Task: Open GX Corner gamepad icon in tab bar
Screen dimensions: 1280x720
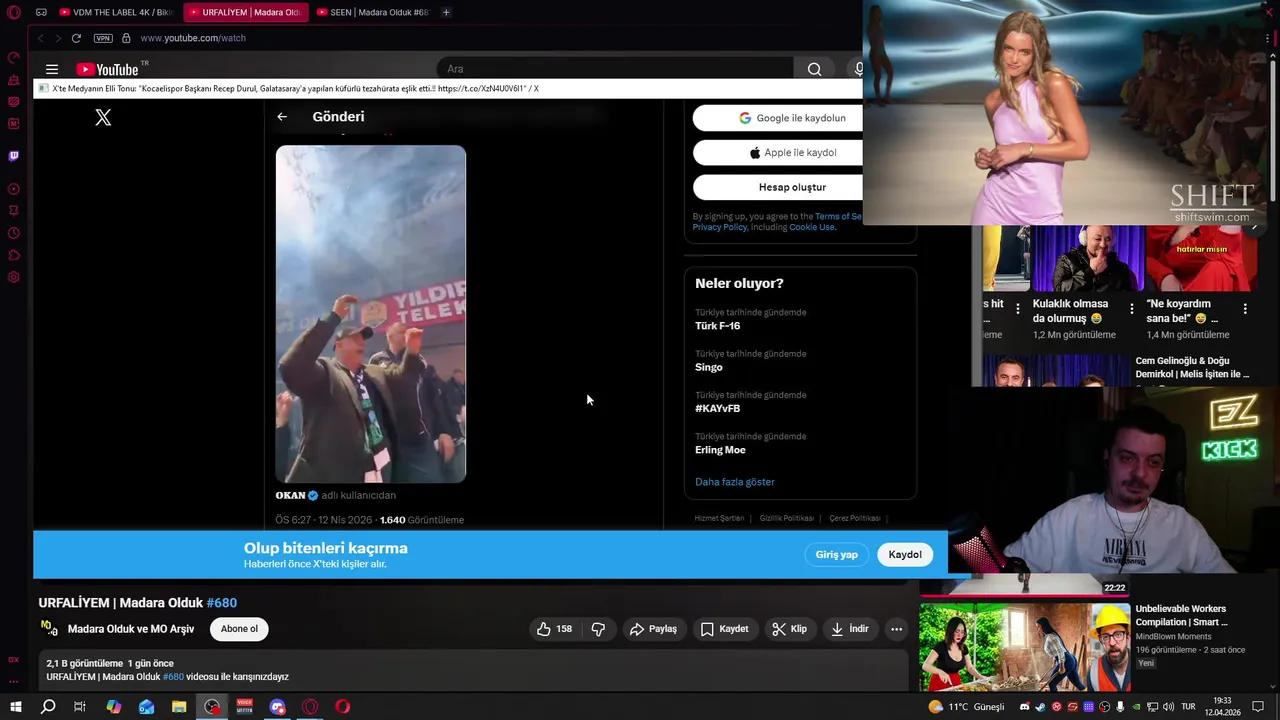Action: point(41,12)
